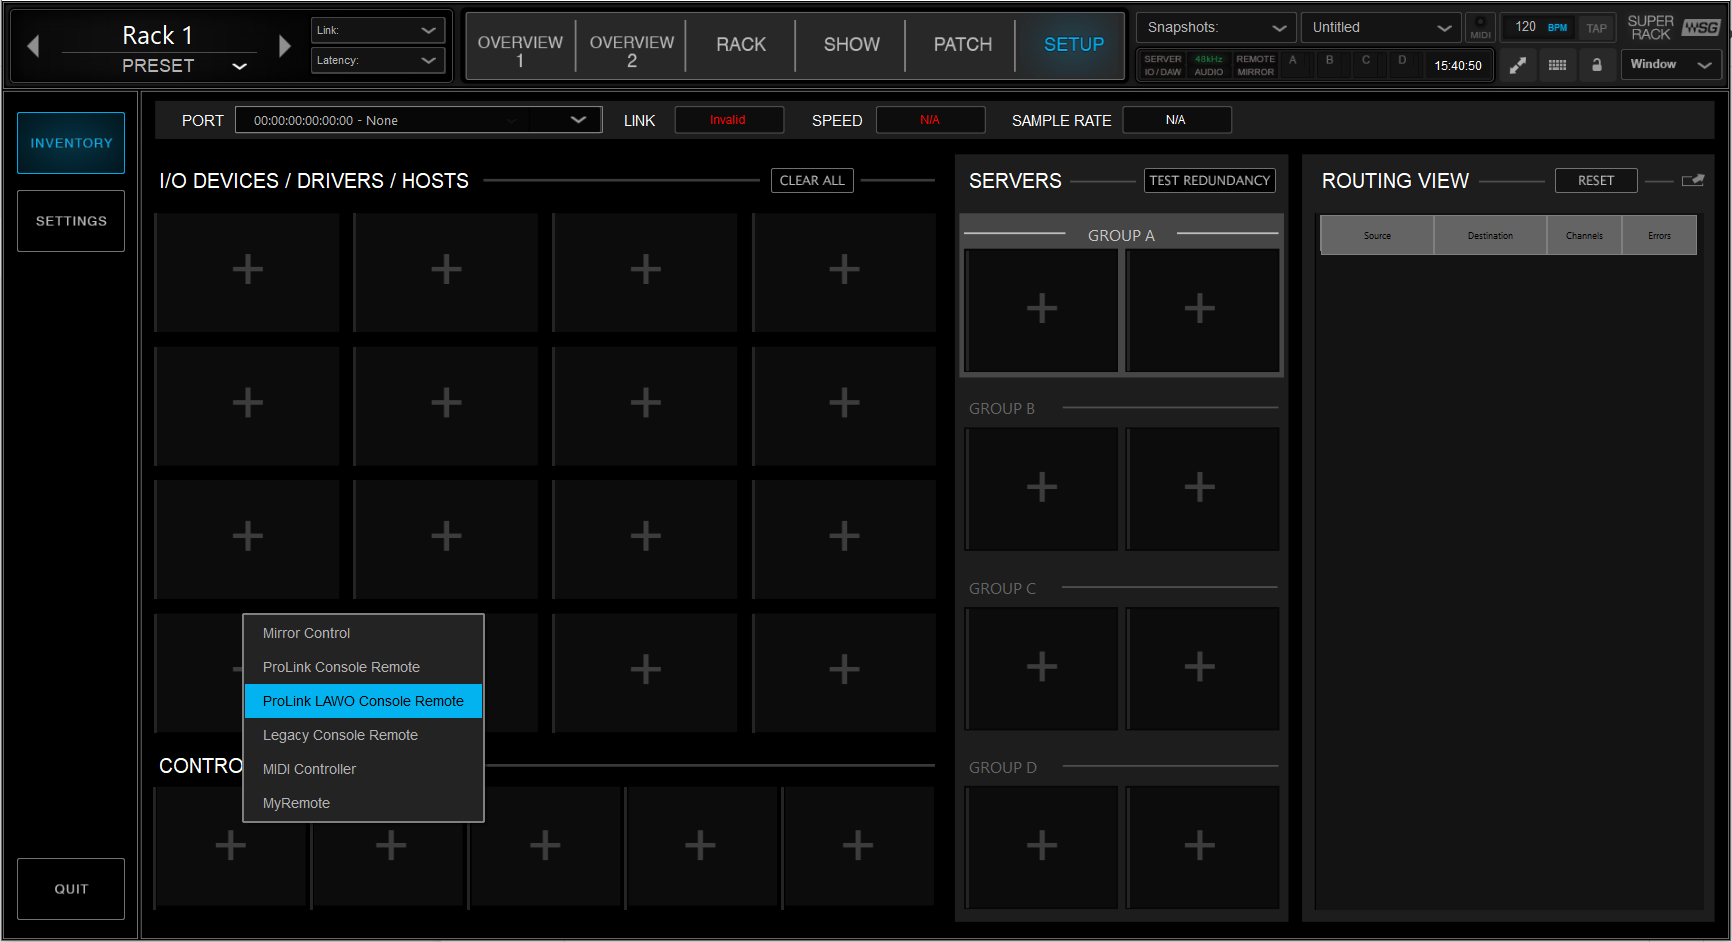Click the SAMPLE RATE value field
Screen dimensions: 1732x942
click(x=1177, y=120)
